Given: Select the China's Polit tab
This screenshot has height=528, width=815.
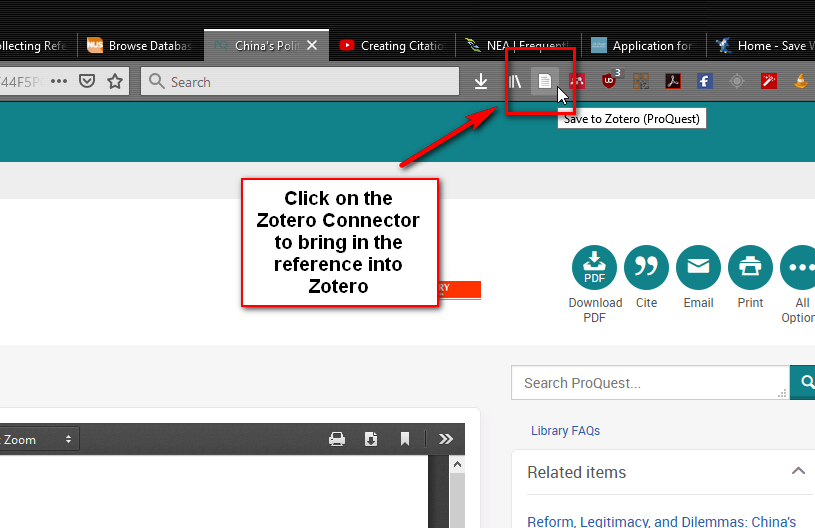Looking at the screenshot, I should [x=267, y=46].
